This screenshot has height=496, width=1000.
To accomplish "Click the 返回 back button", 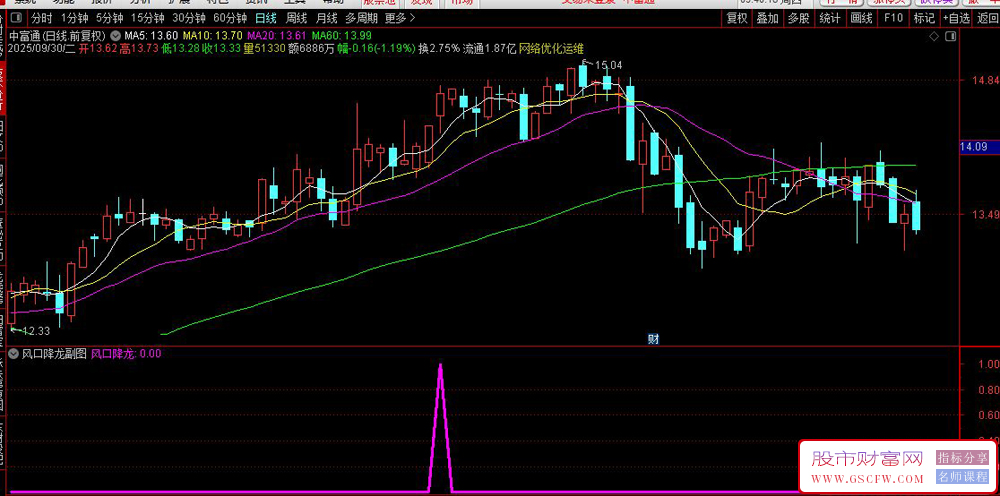I will coord(987,18).
